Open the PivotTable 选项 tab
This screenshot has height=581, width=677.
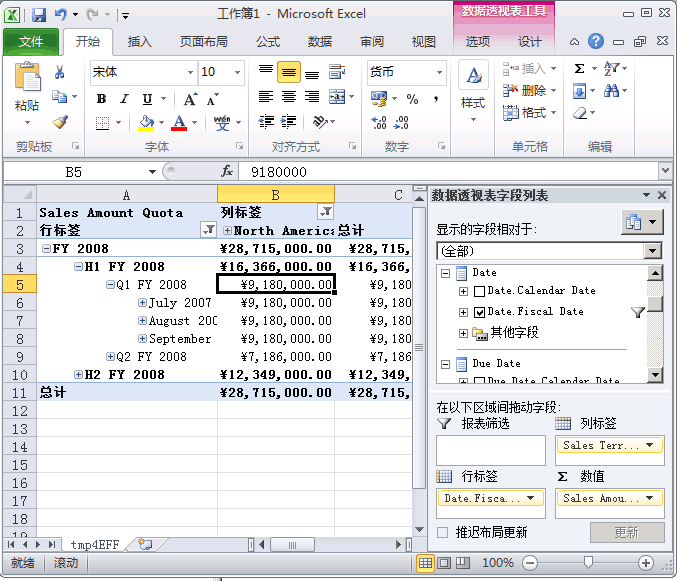(x=478, y=42)
